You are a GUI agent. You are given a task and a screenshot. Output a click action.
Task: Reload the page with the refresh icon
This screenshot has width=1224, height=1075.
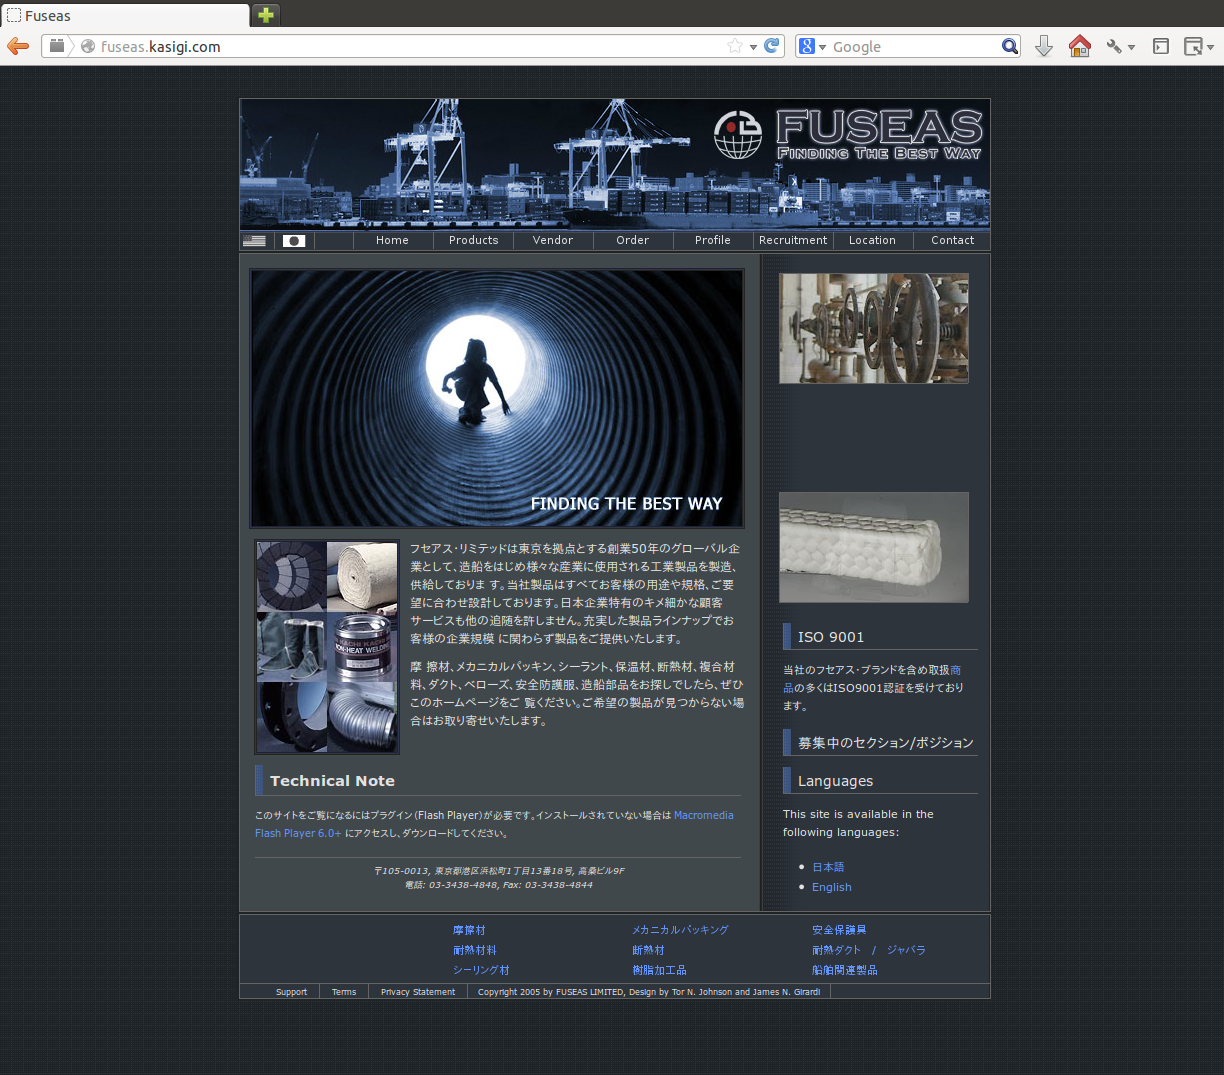click(x=772, y=46)
